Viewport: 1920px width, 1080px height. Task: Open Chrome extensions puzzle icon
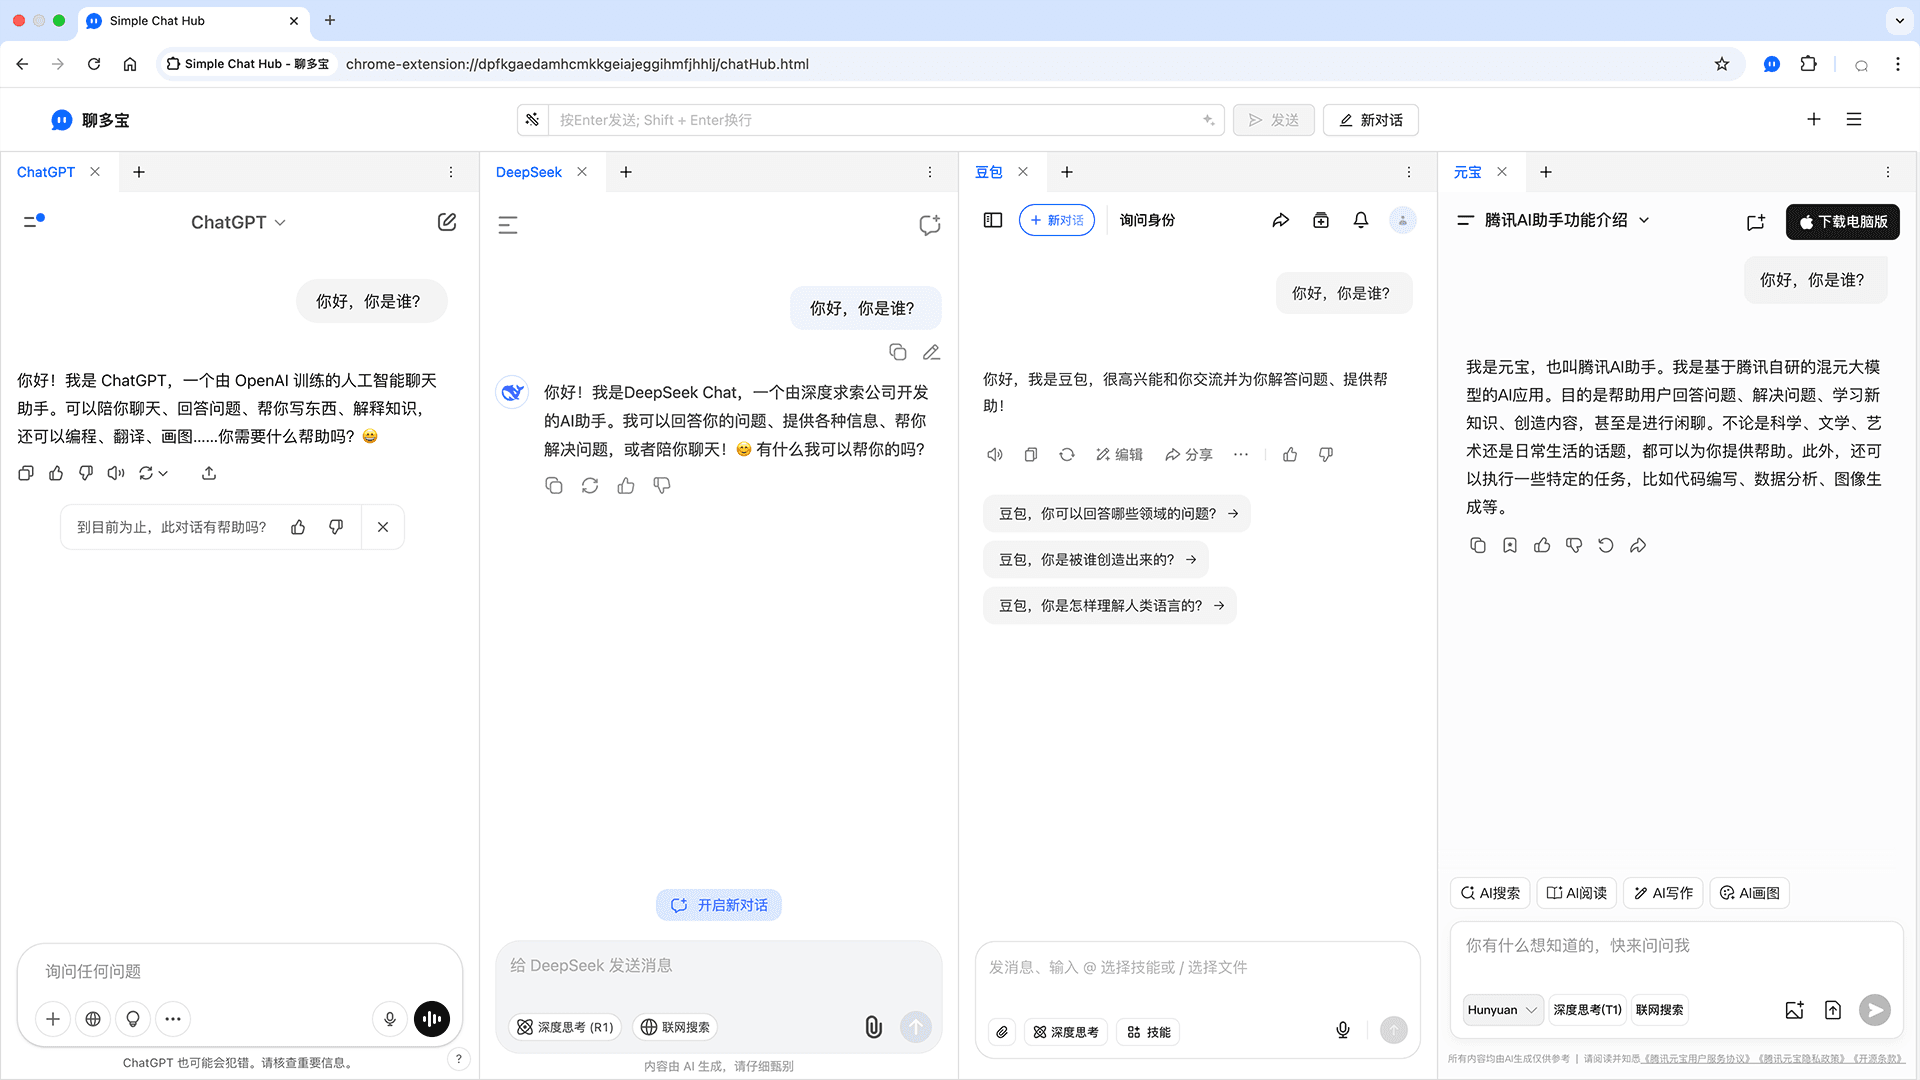pyautogui.click(x=1808, y=64)
